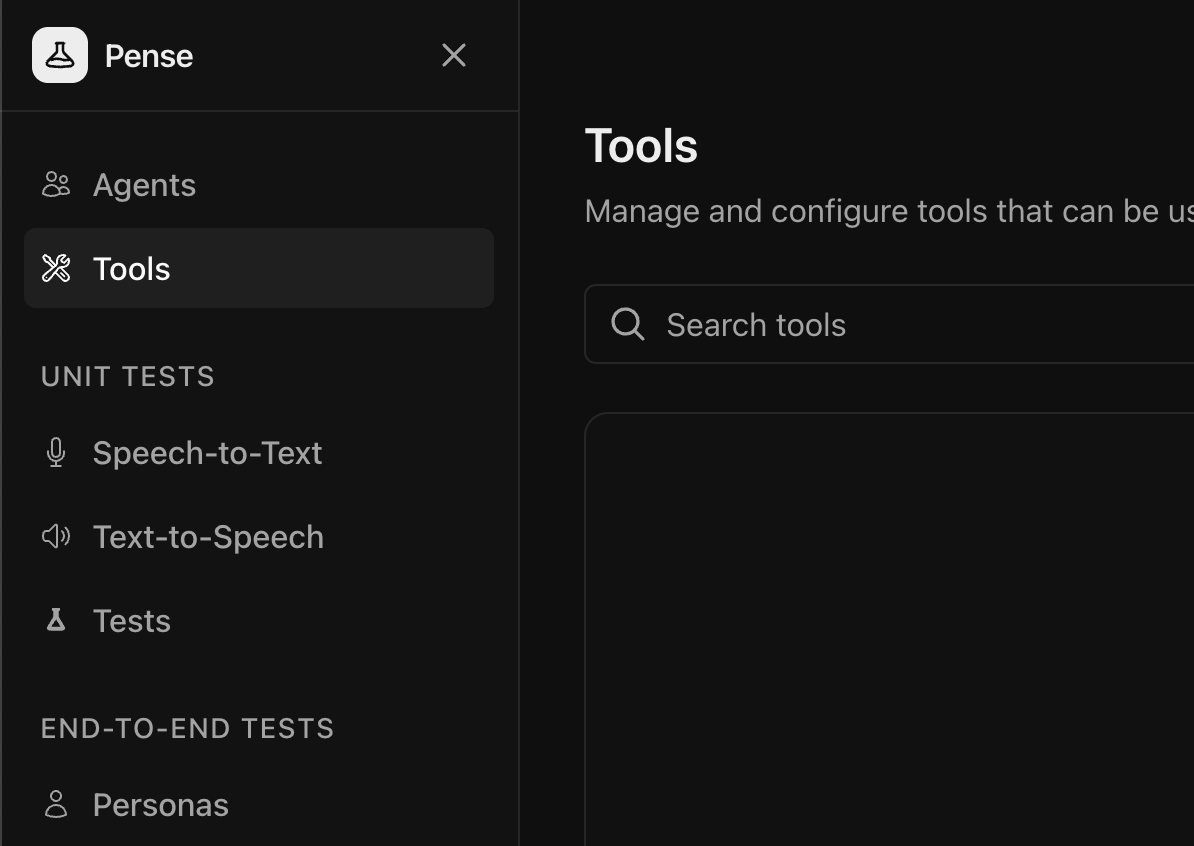Click the Tools page heading
This screenshot has width=1194, height=846.
641,145
